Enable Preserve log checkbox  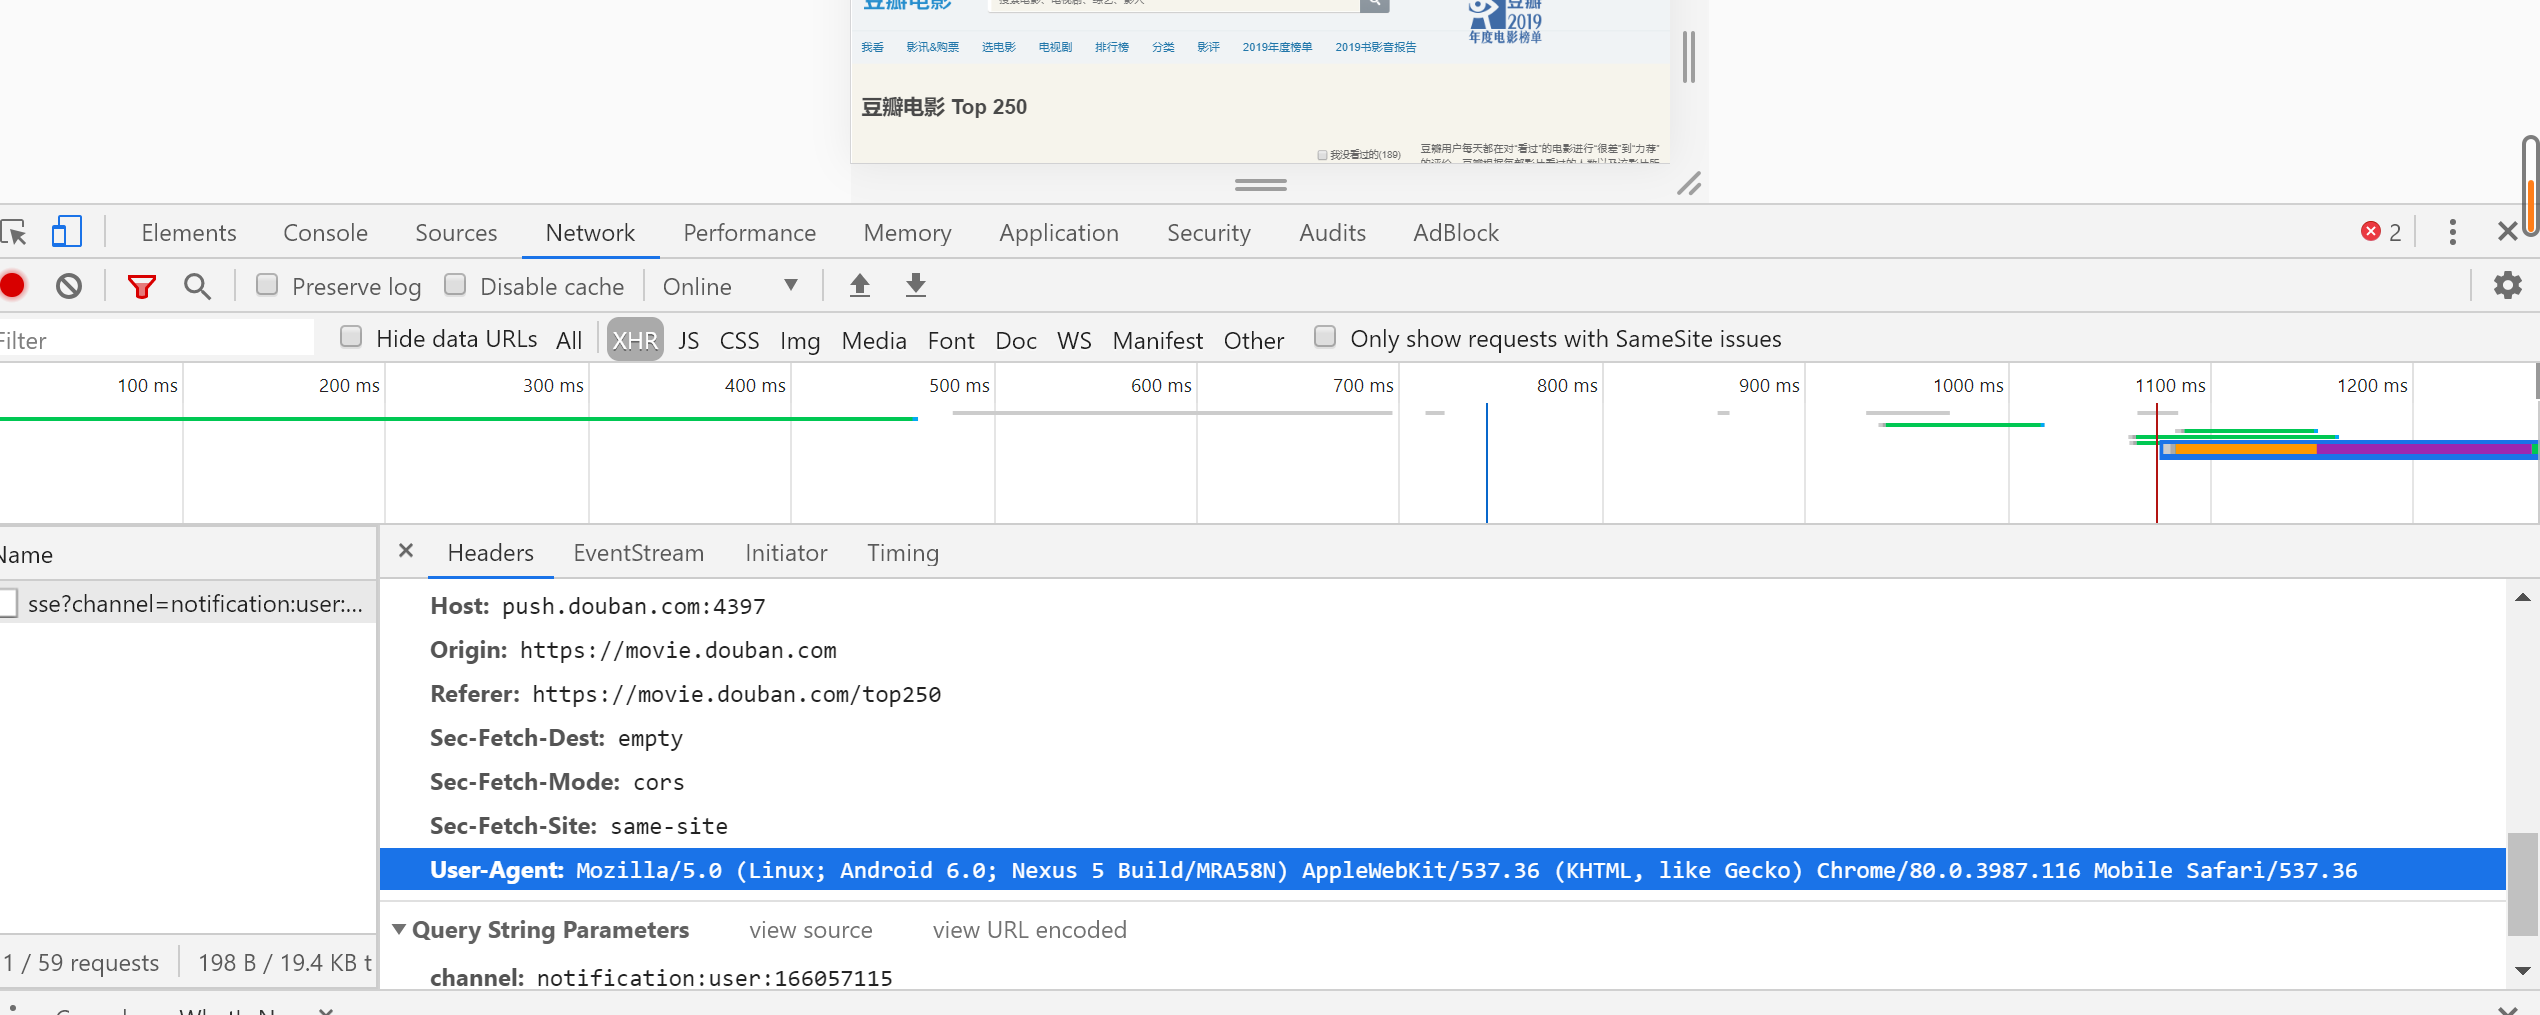[x=267, y=285]
